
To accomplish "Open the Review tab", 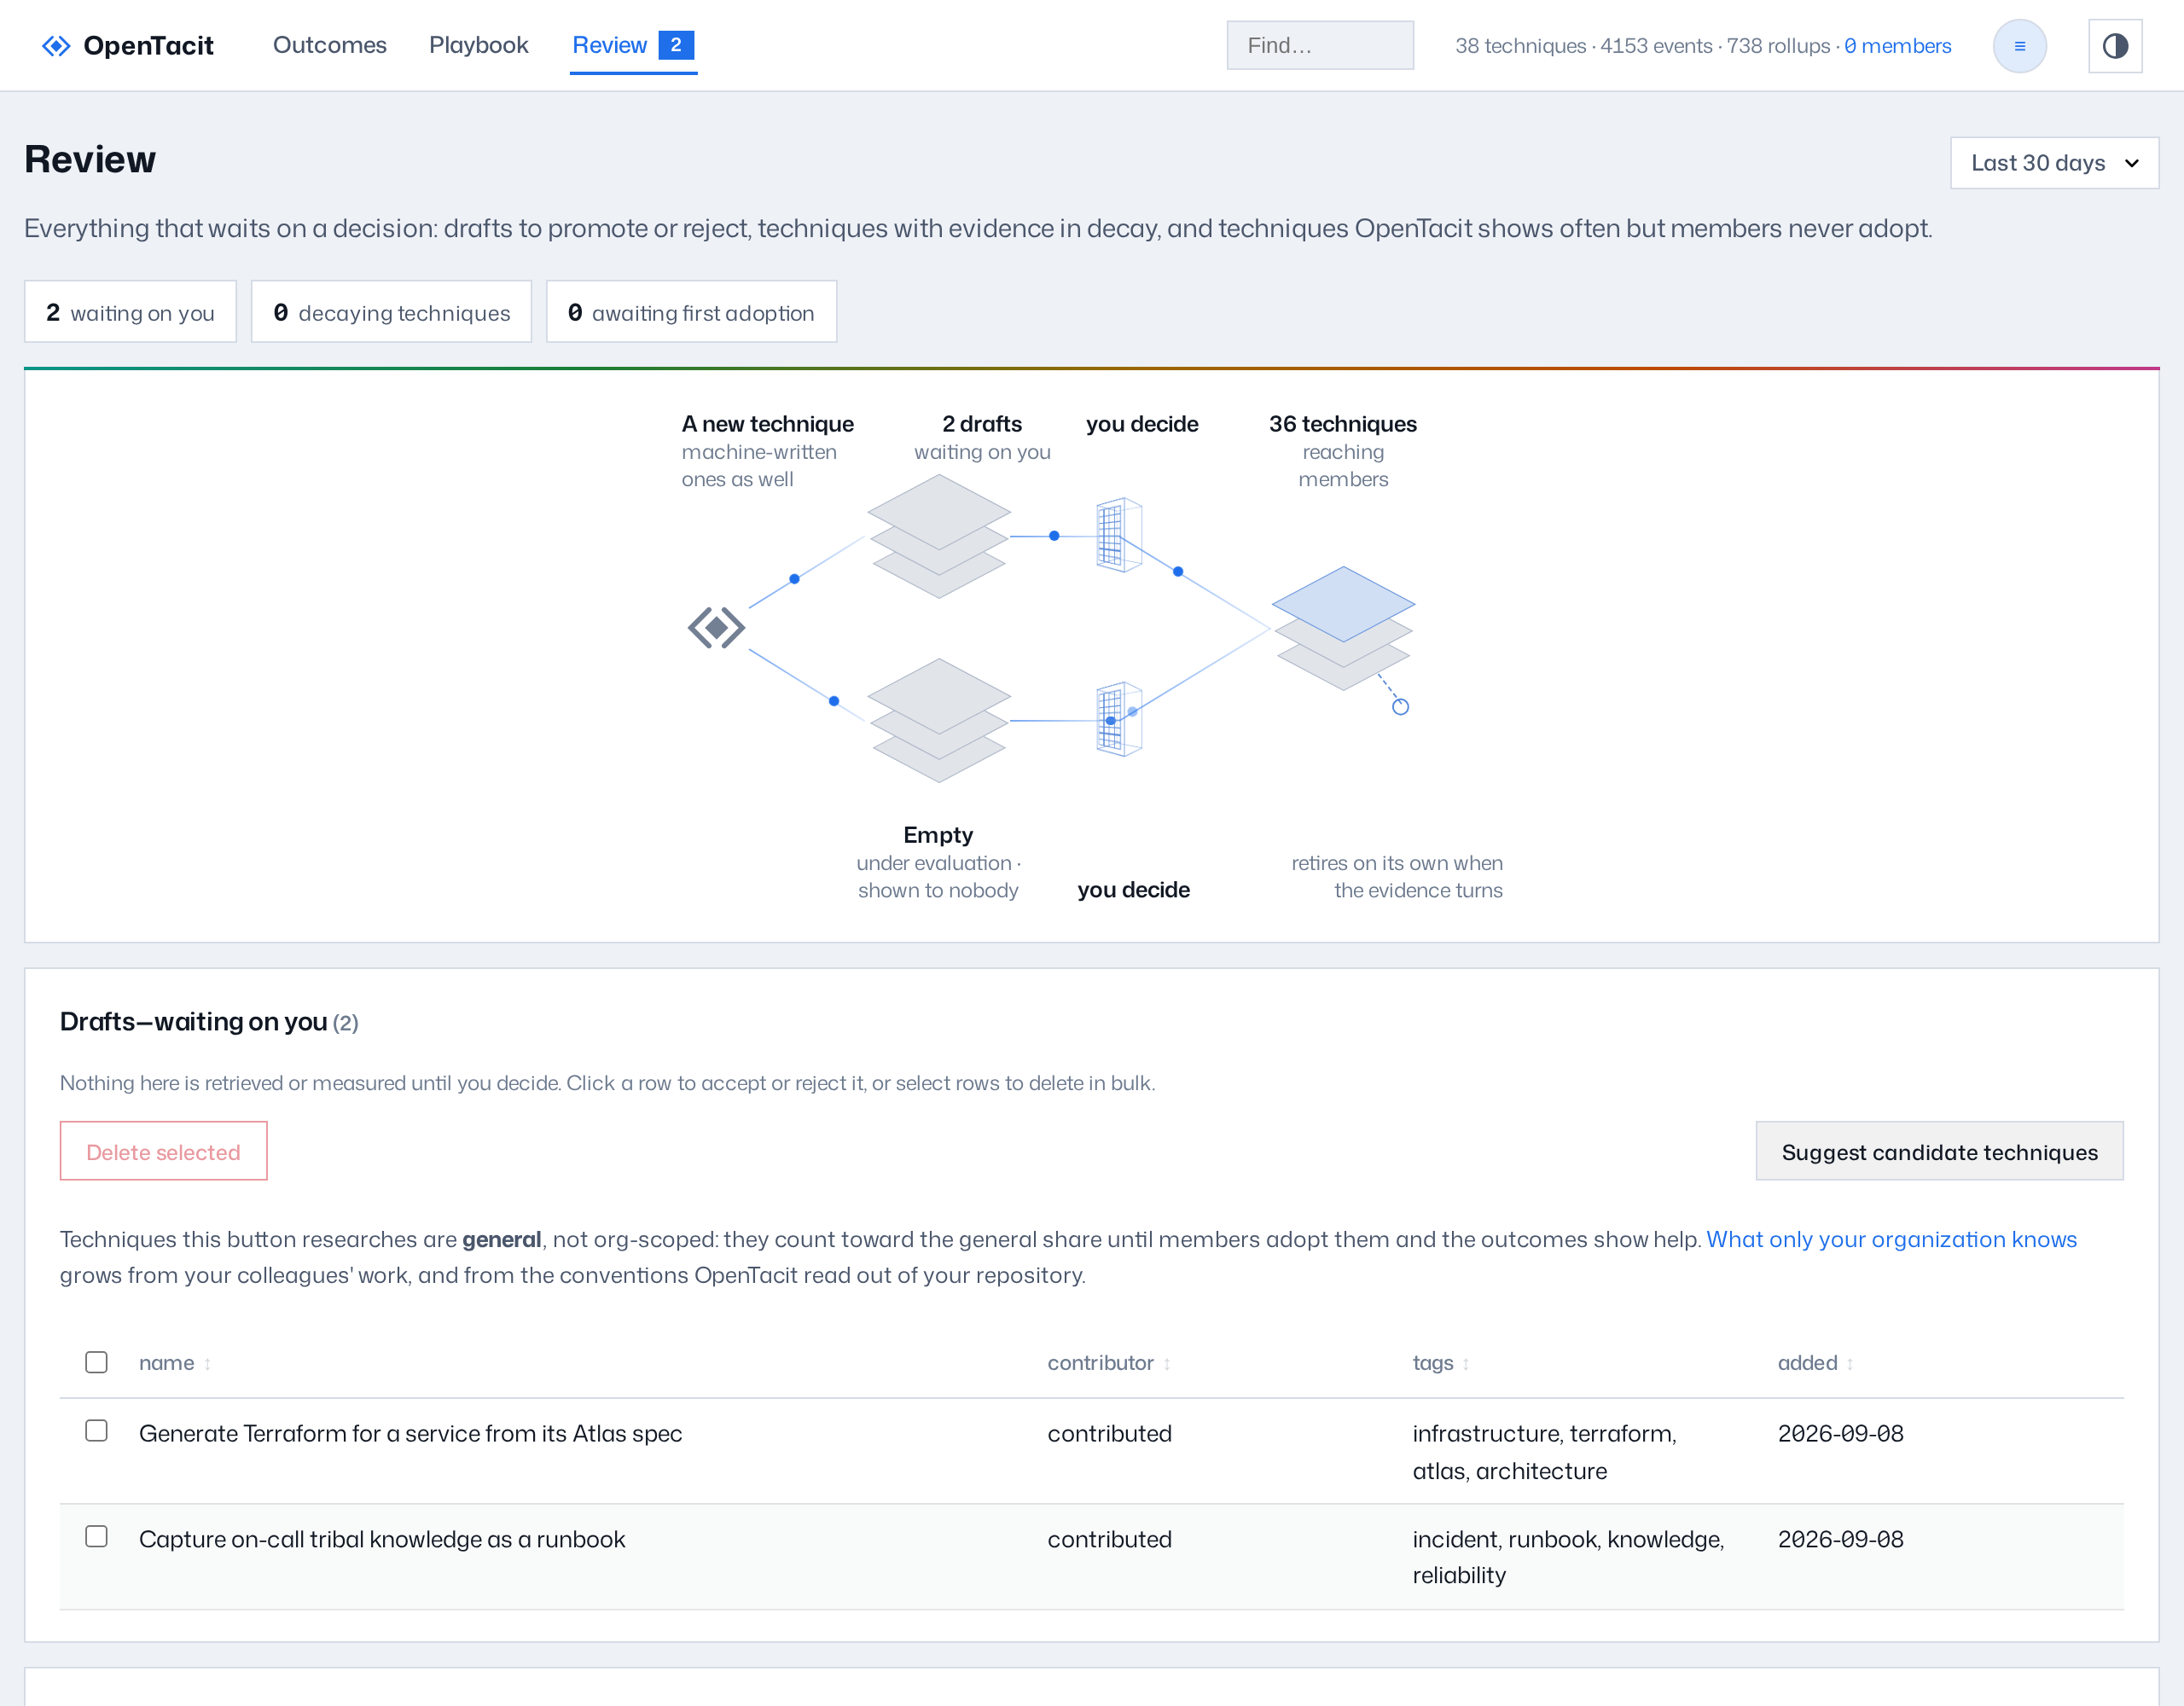I will point(633,46).
